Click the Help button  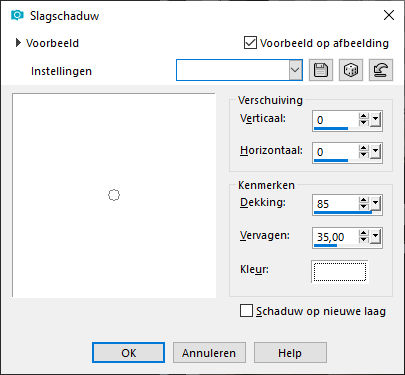coord(290,353)
